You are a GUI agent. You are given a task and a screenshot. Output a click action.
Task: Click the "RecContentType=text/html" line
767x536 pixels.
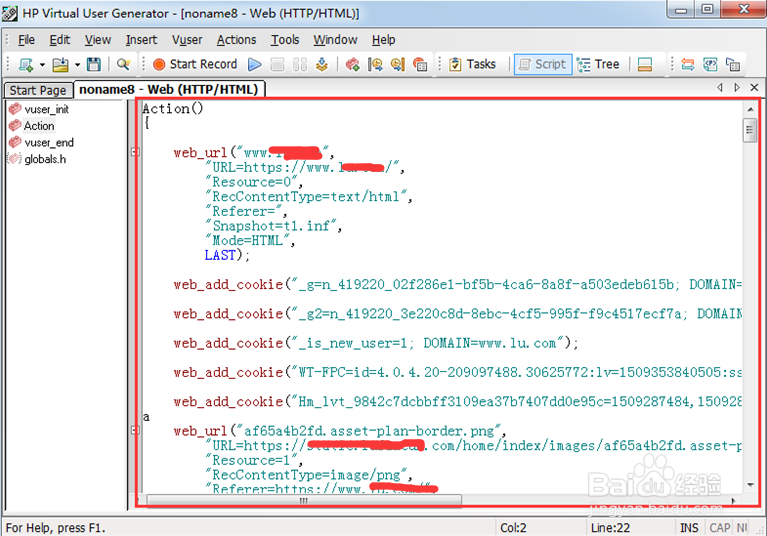(309, 196)
